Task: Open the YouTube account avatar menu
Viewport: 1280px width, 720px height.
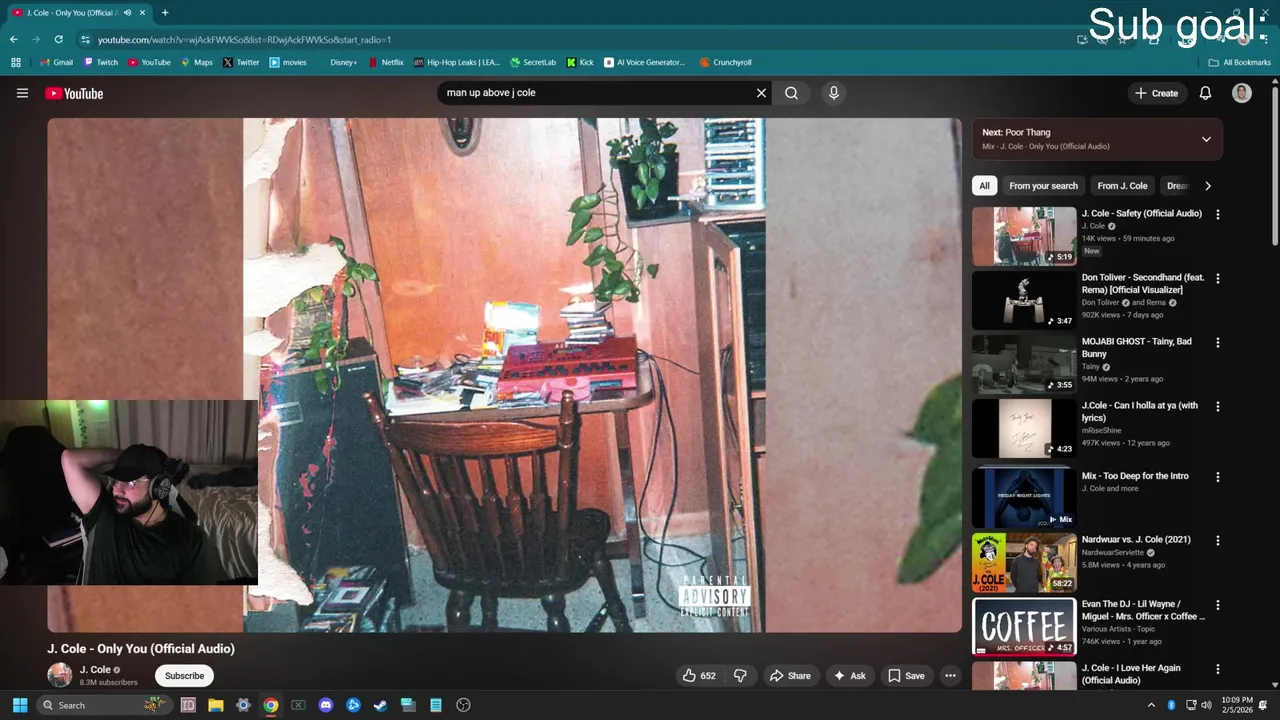Action: (x=1242, y=93)
